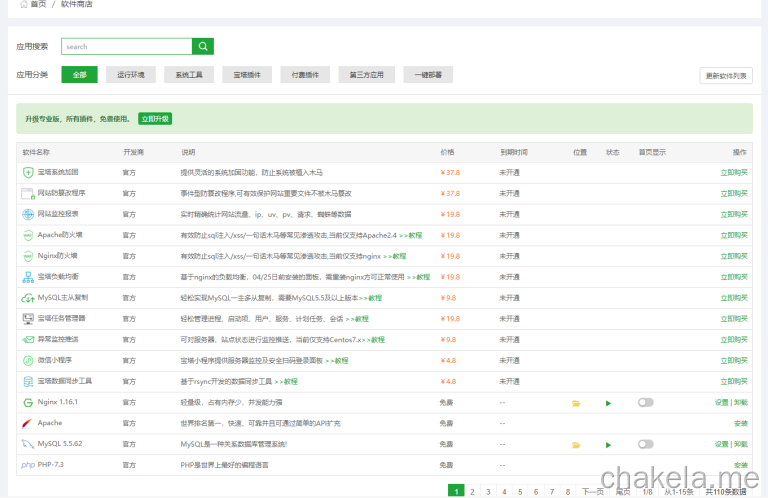Select the 运行环境 category tab
Viewport: 768px width, 498px height.
(131, 75)
